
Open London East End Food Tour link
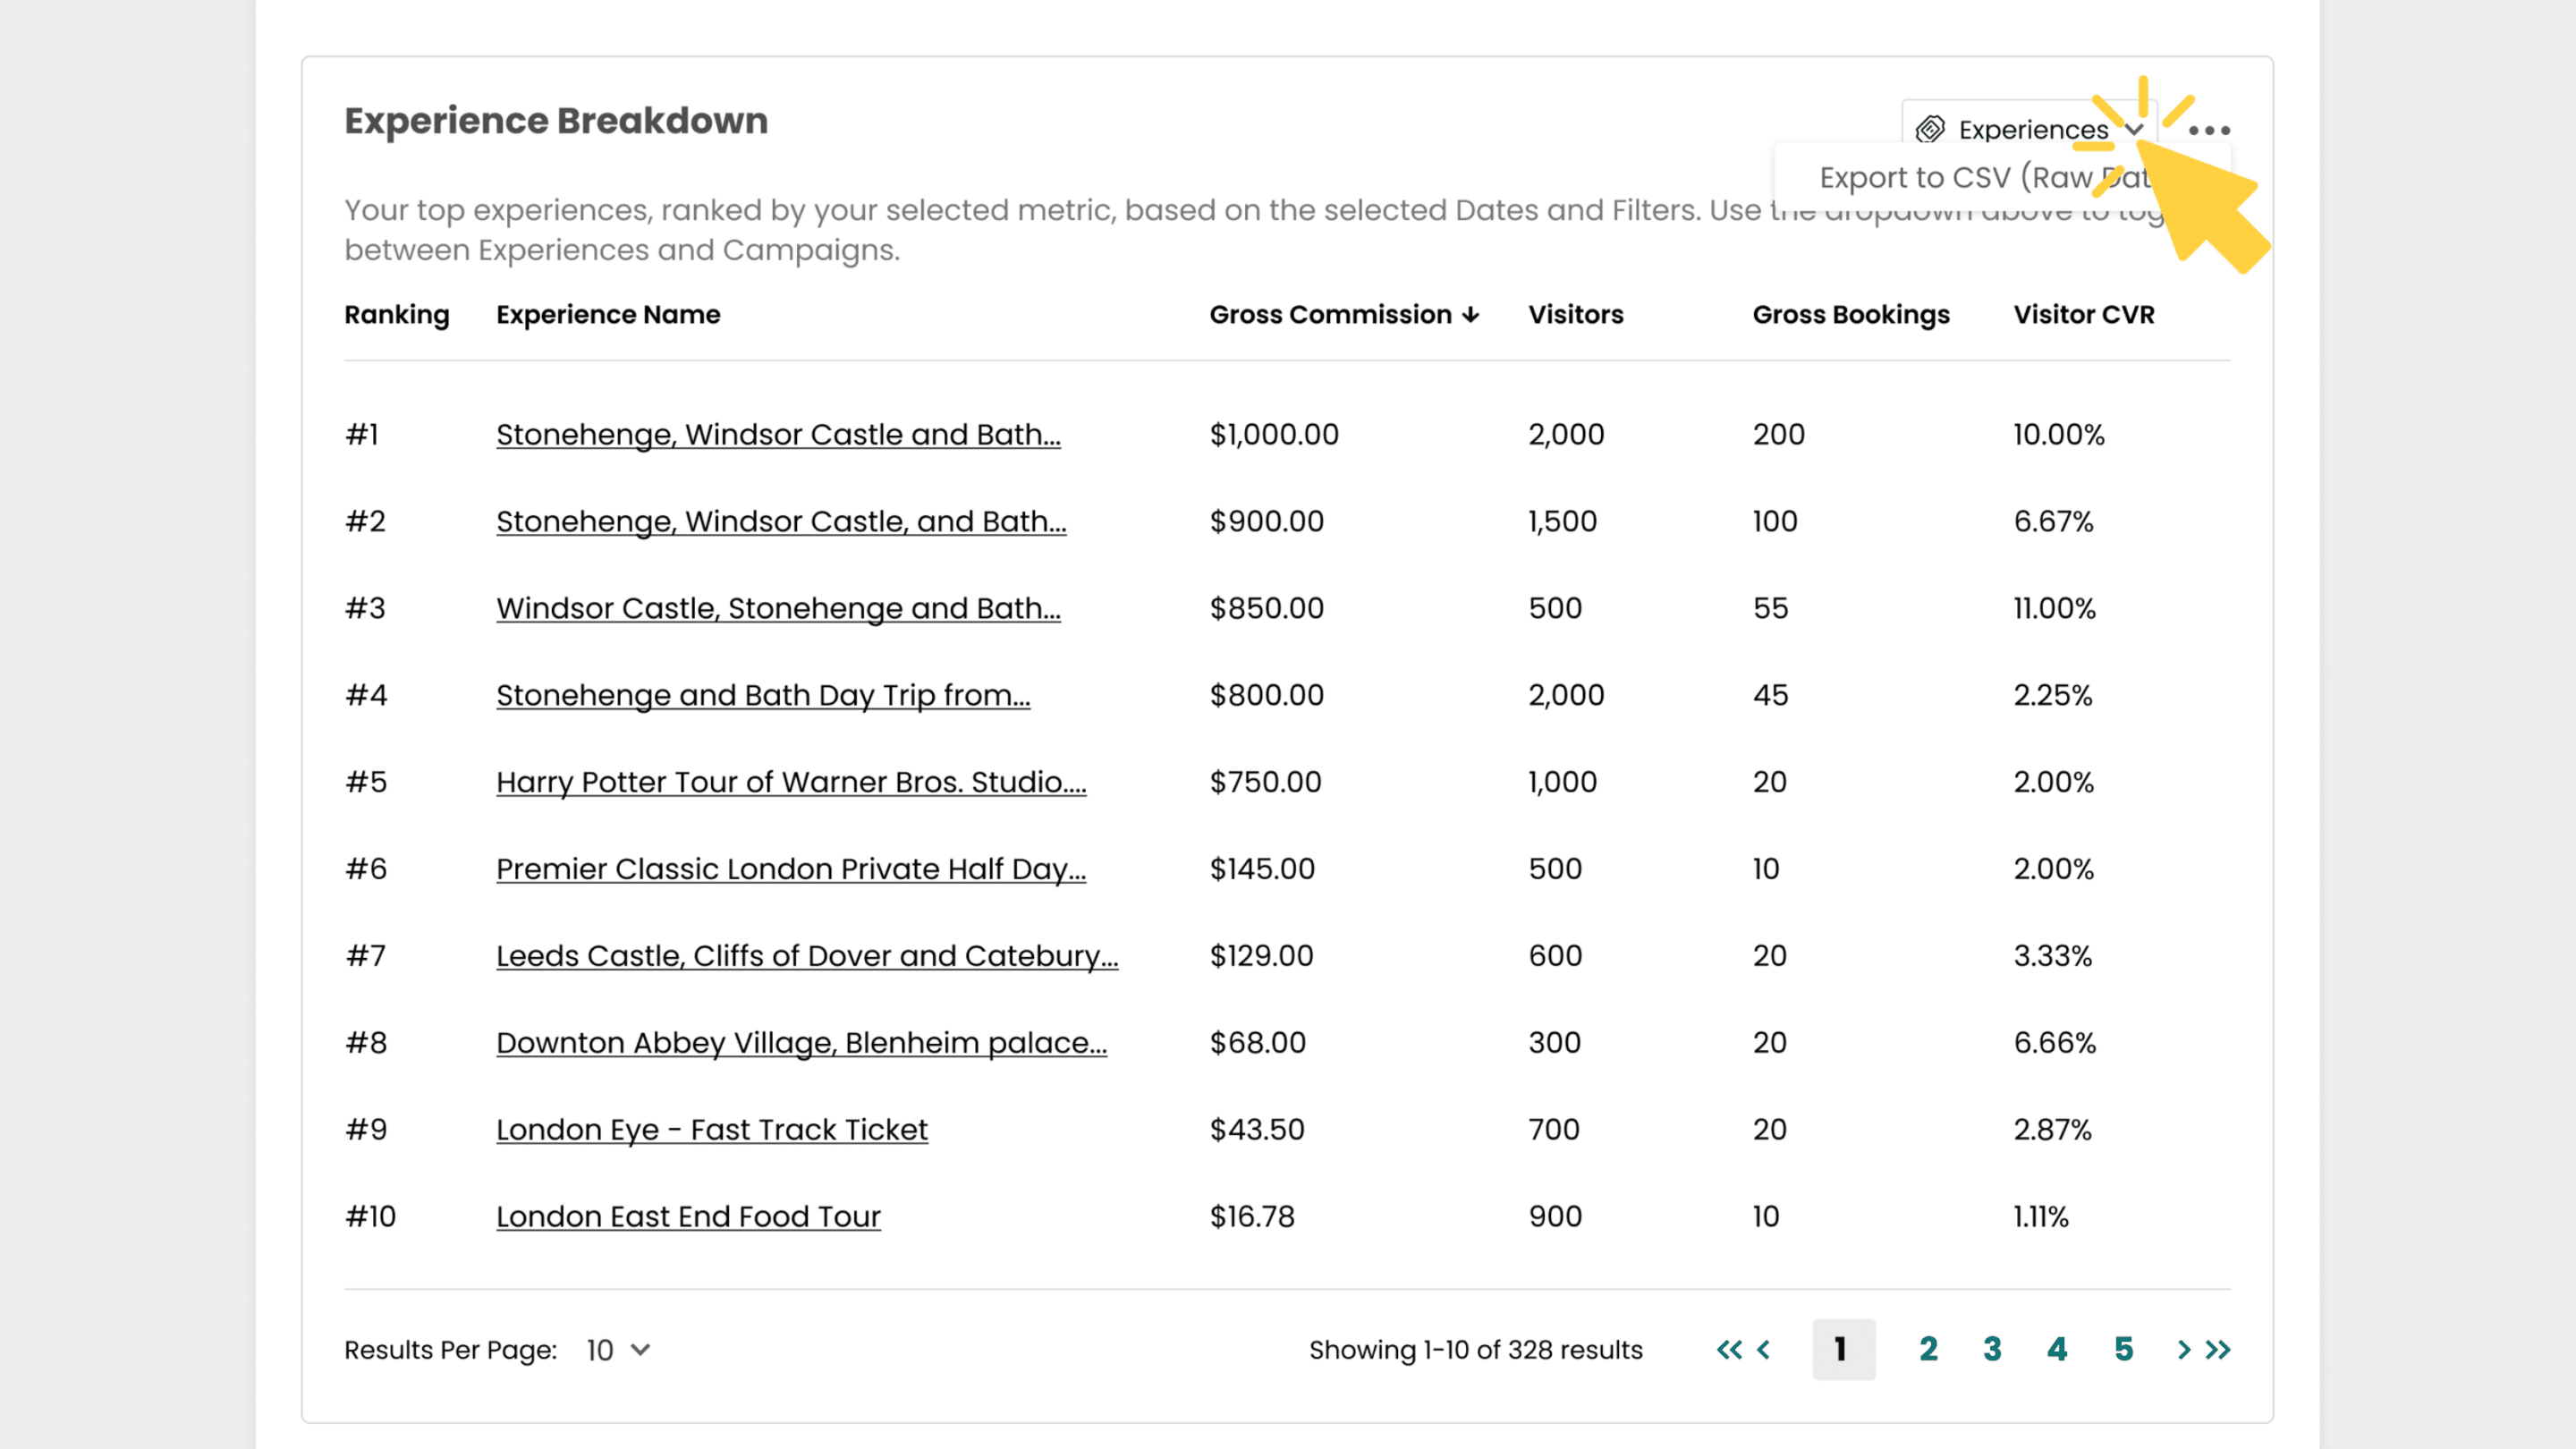pos(688,1218)
